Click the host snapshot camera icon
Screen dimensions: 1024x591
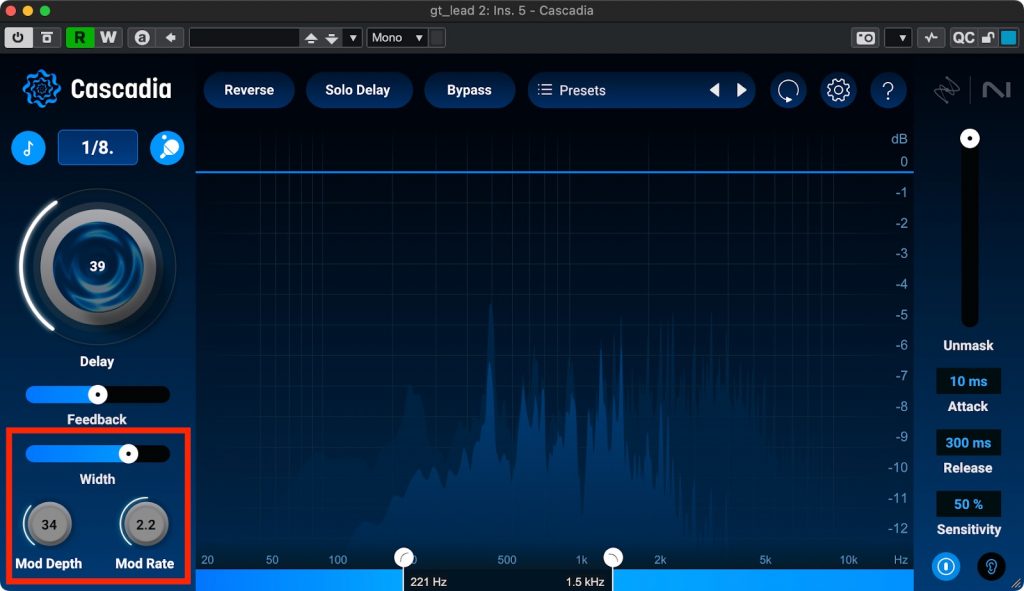coord(865,38)
